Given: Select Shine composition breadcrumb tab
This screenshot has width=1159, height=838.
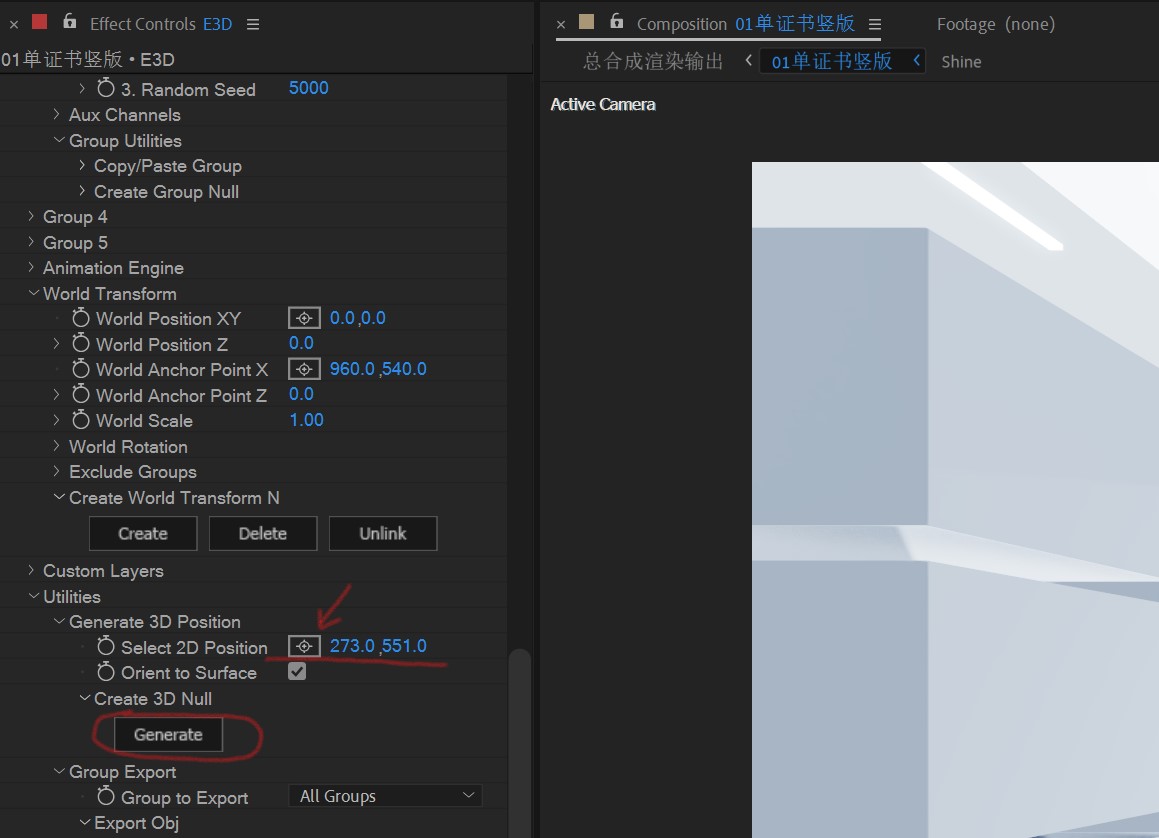Looking at the screenshot, I should click(x=961, y=62).
